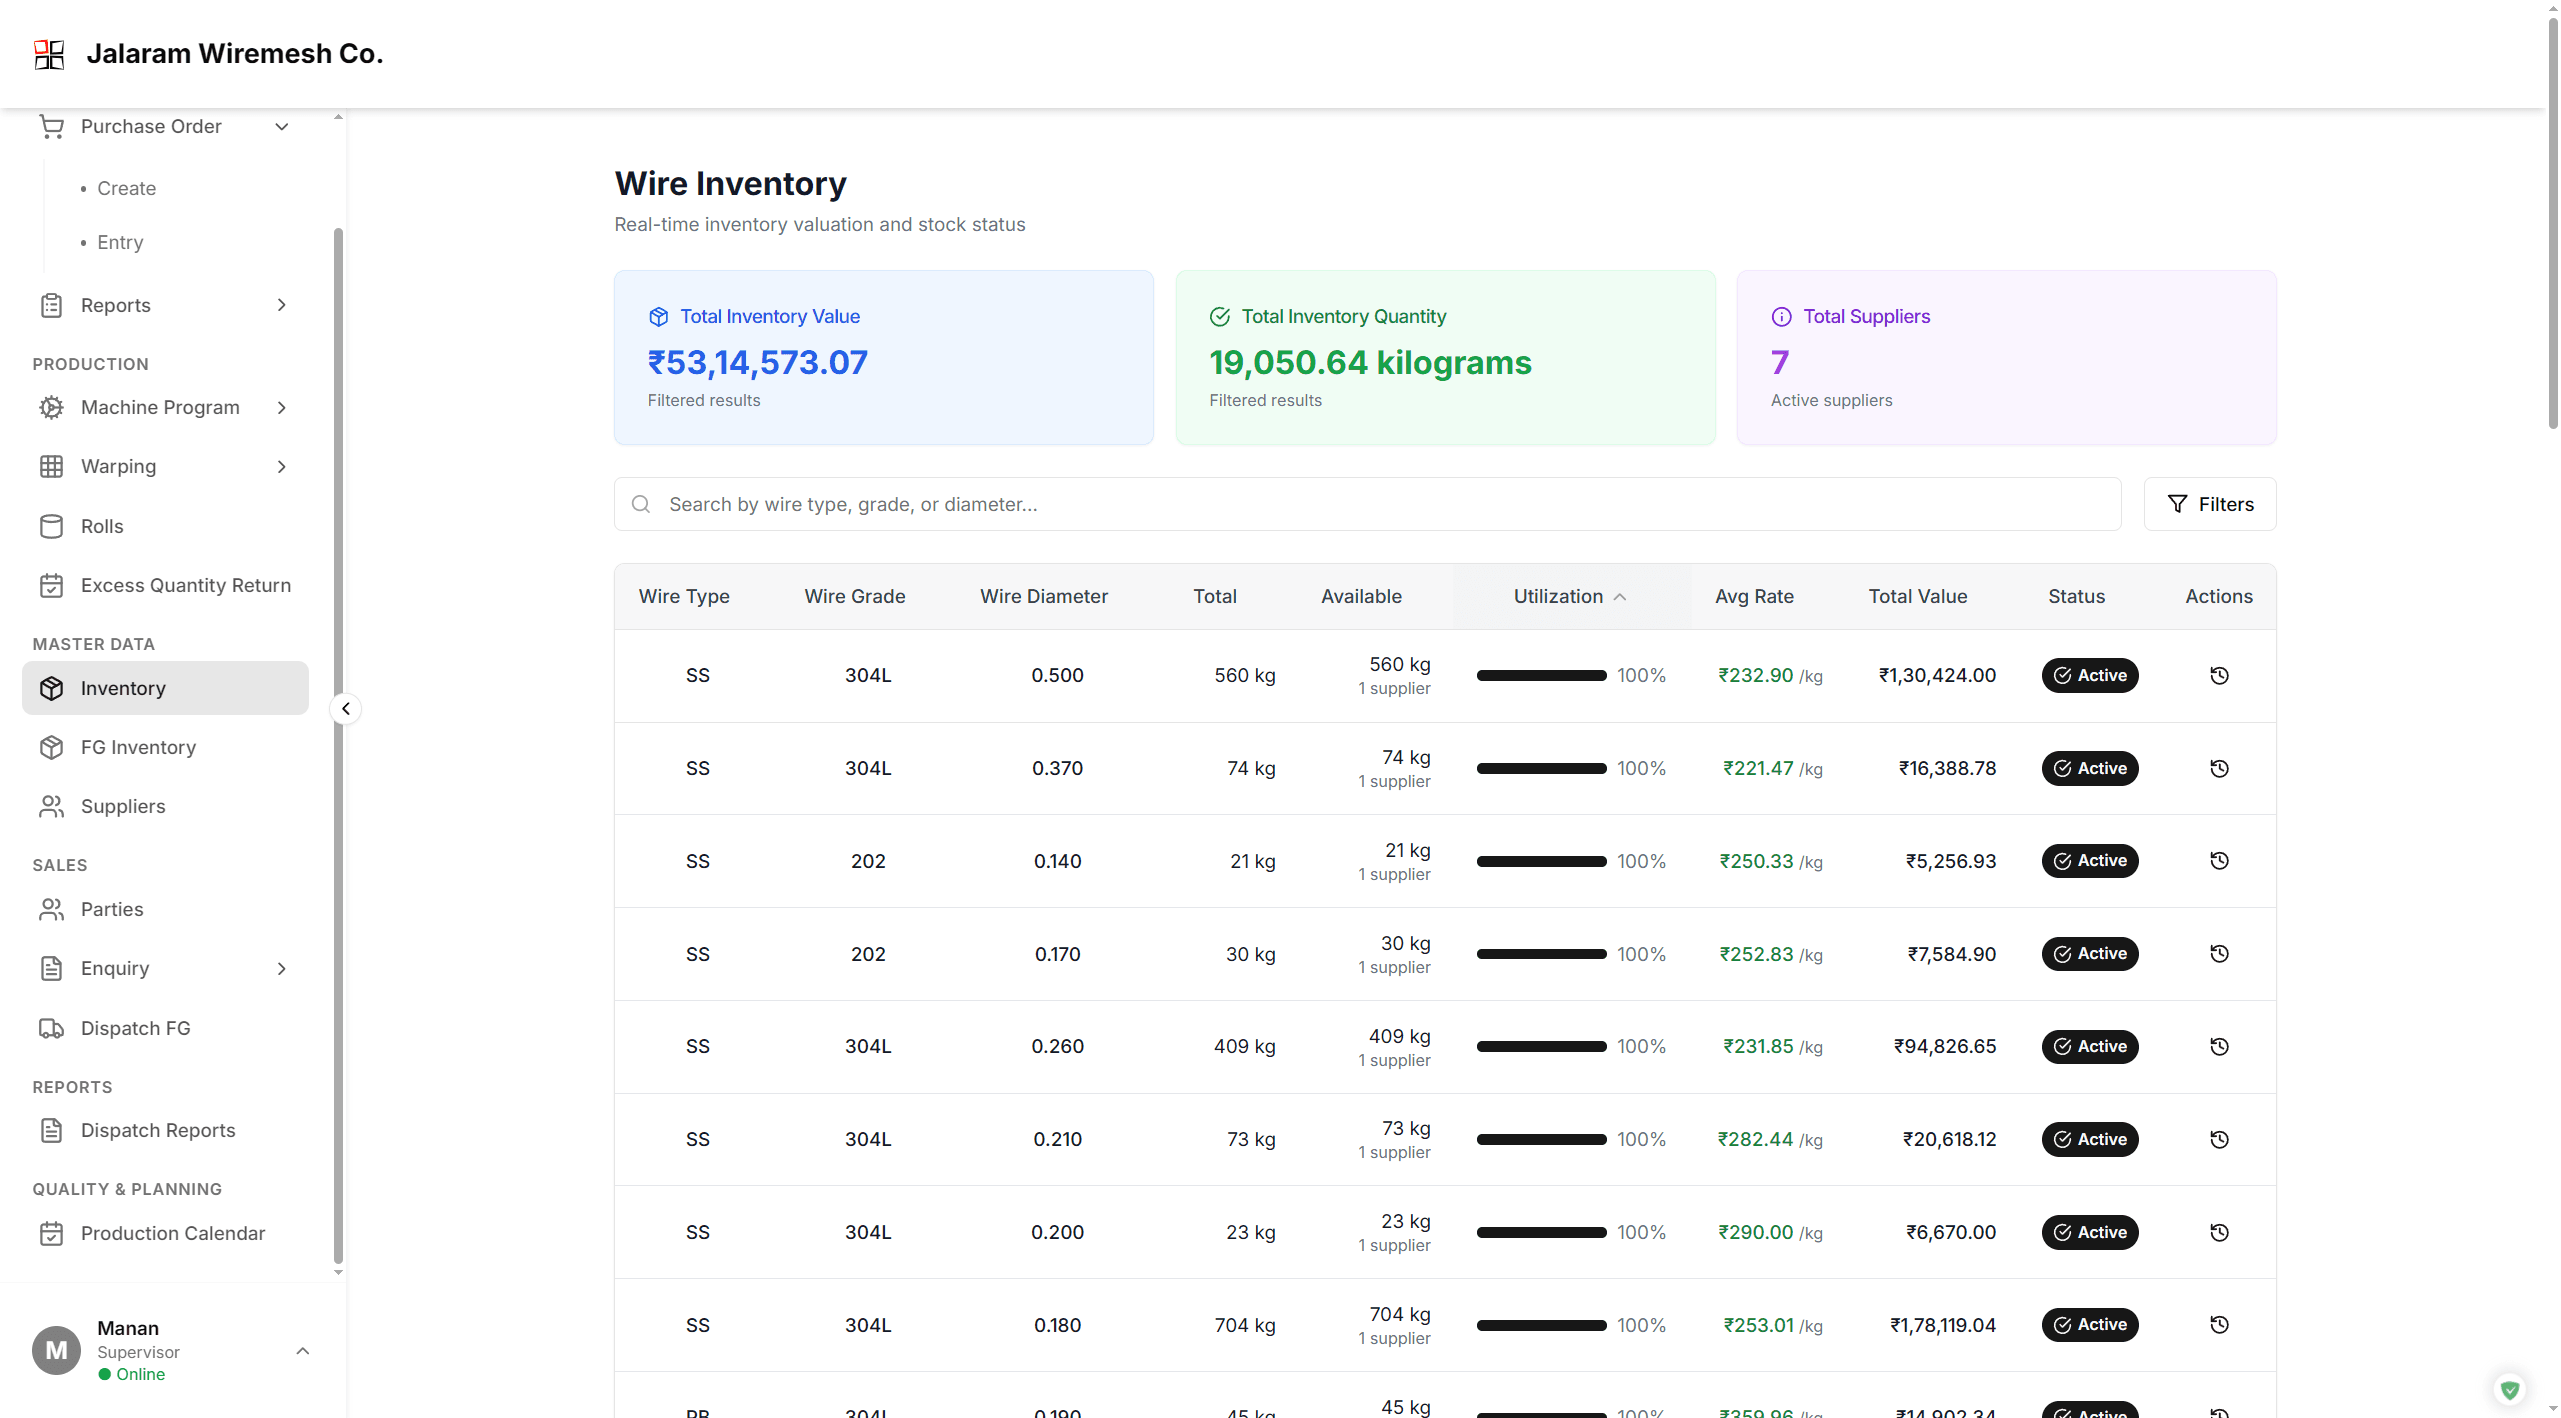The image size is (2561, 1418).
Task: Click the utilization bar of the 0.370 row
Action: point(1541,769)
